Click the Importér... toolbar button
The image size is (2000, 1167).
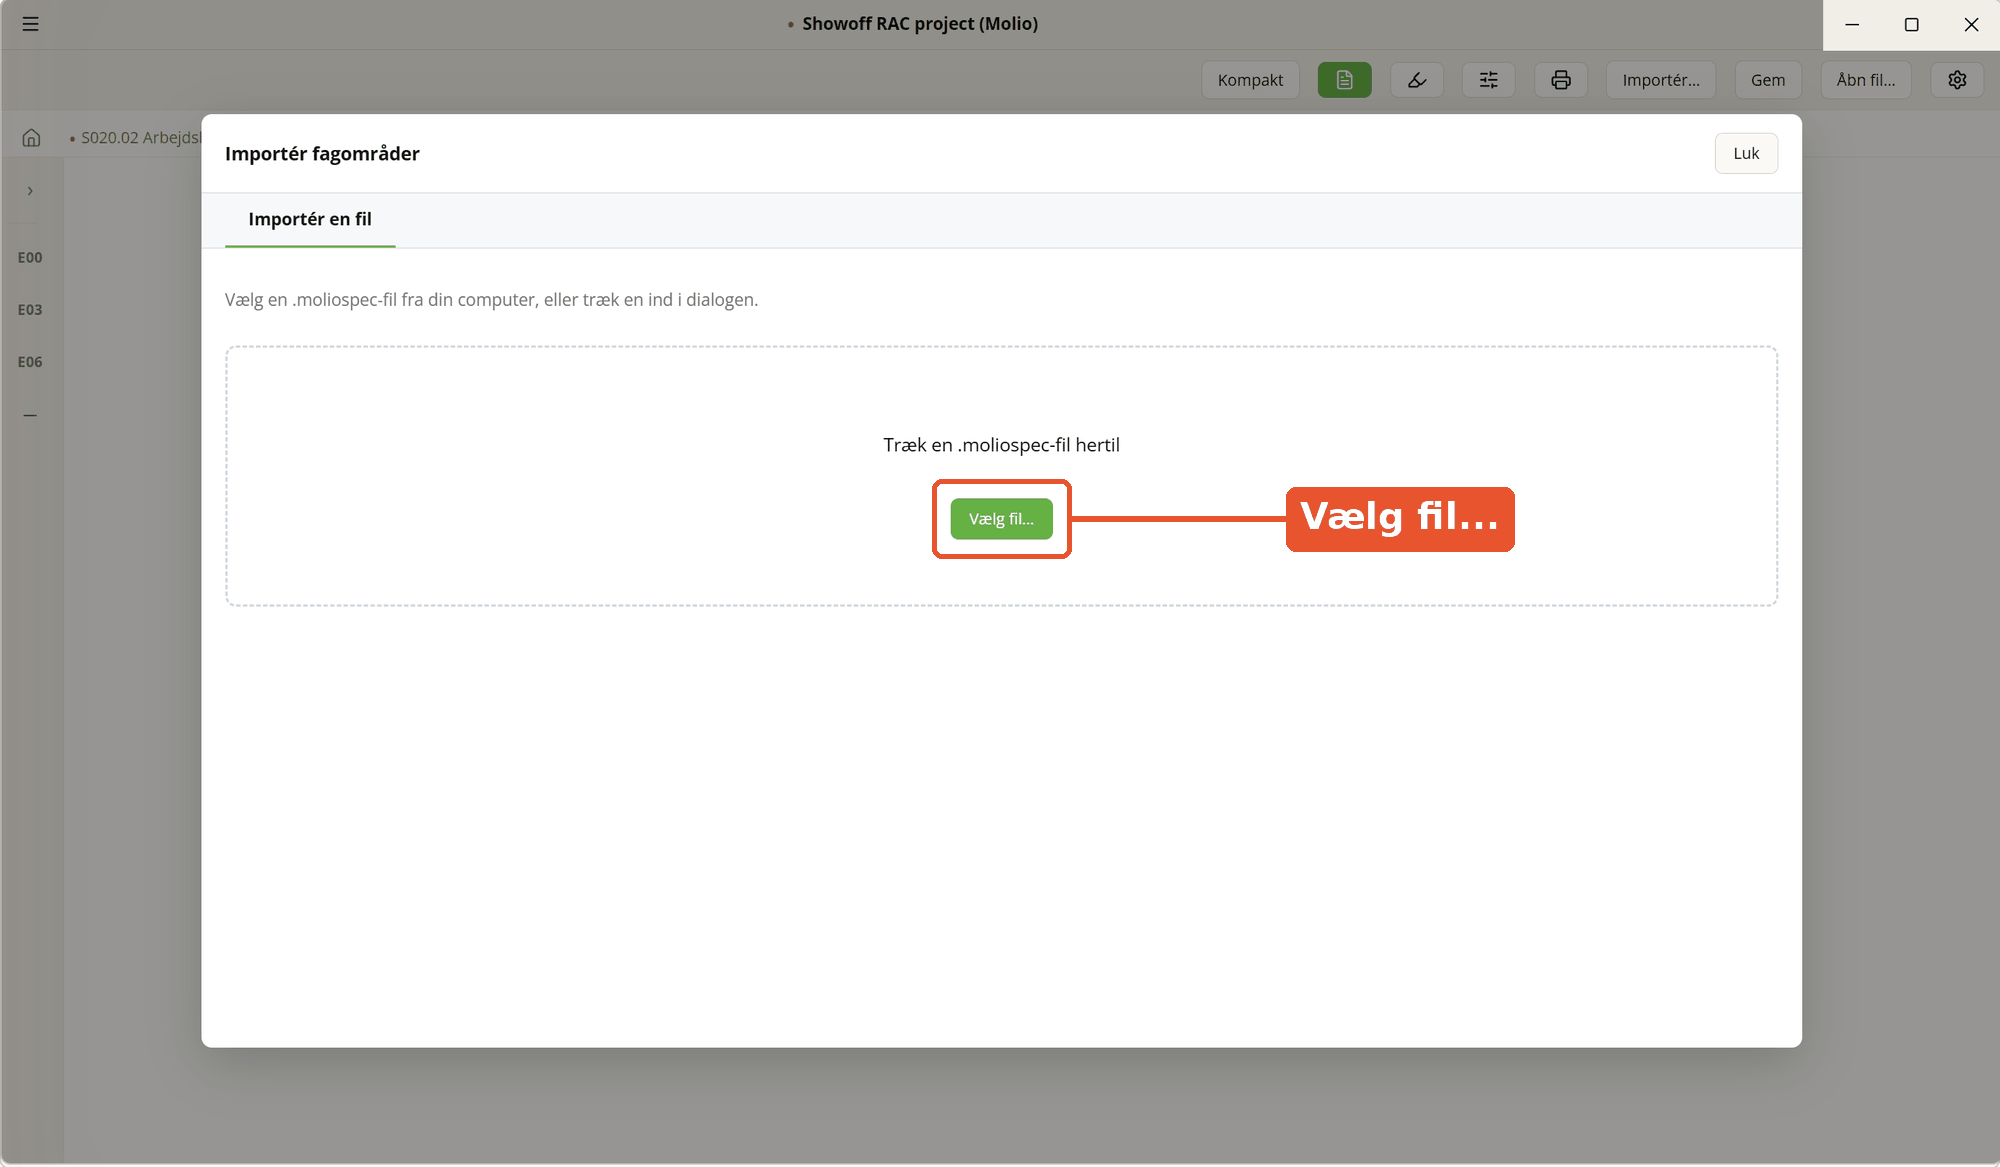click(x=1660, y=80)
